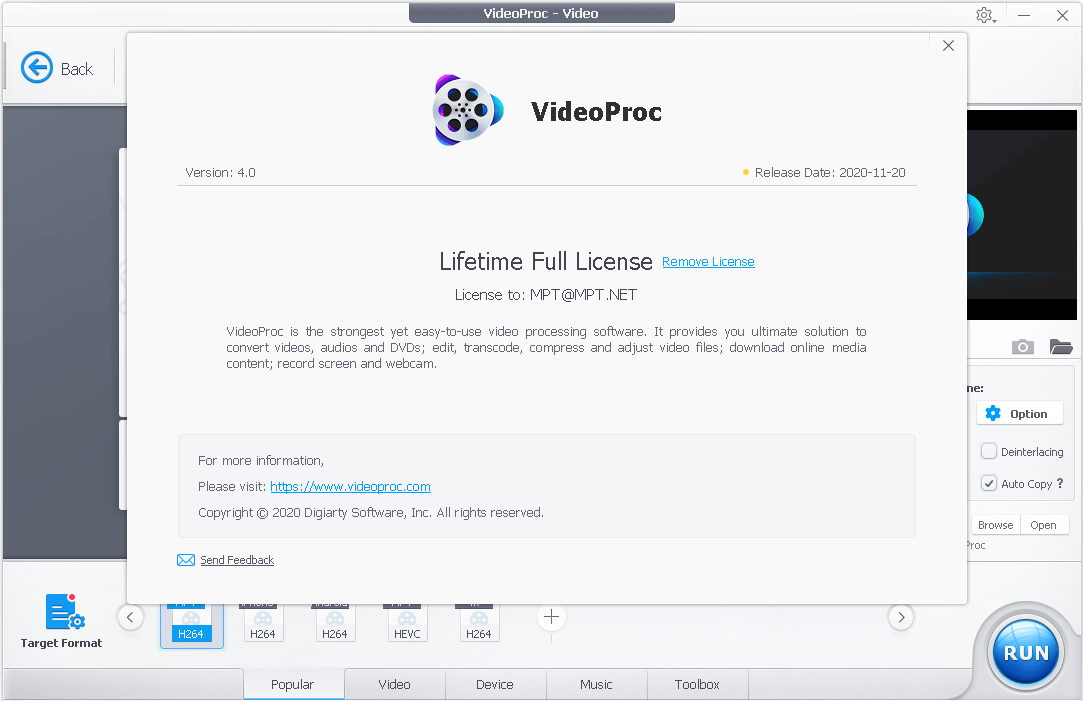Start conversion with RUN button
The height and width of the screenshot is (701, 1083).
(x=1026, y=652)
